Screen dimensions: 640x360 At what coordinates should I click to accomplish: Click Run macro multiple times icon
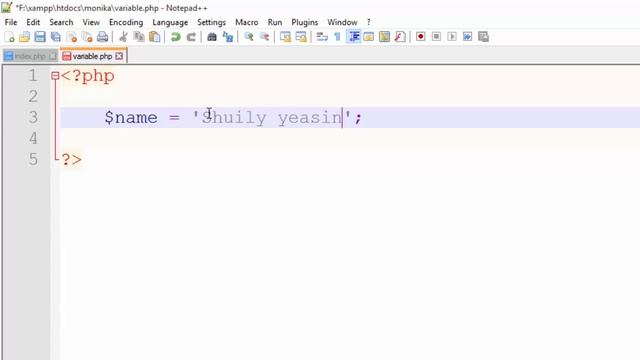[467, 37]
